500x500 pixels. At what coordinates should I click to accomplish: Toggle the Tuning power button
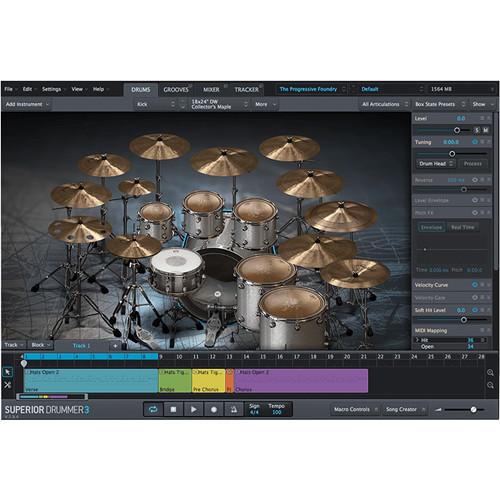coord(475,142)
